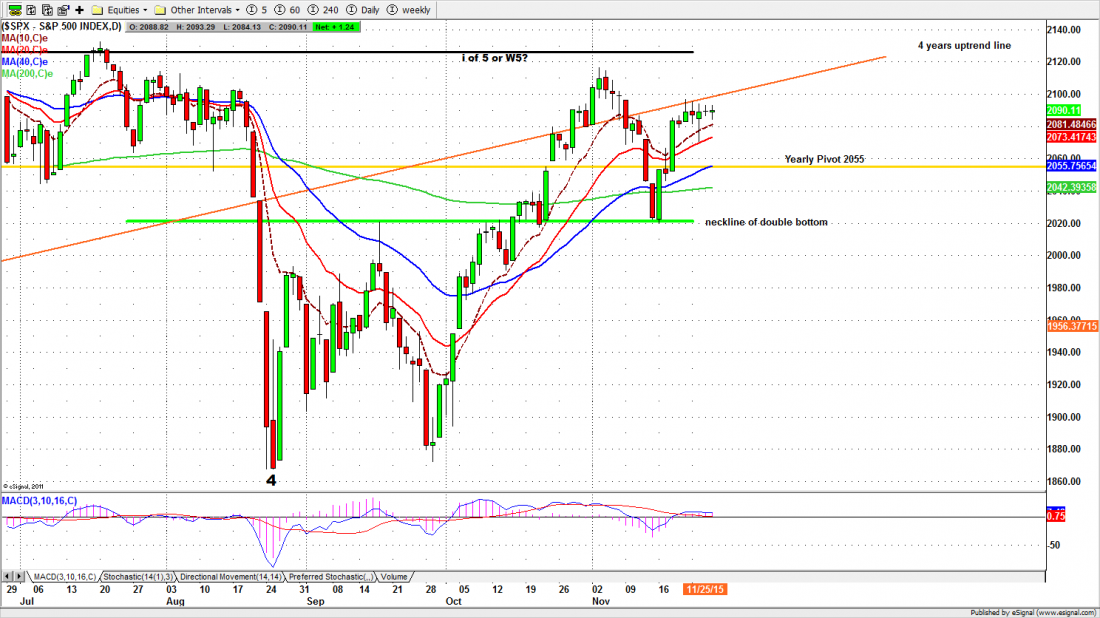
Task: Click the fourth toolbar icon before the plus
Action: (x=62, y=9)
